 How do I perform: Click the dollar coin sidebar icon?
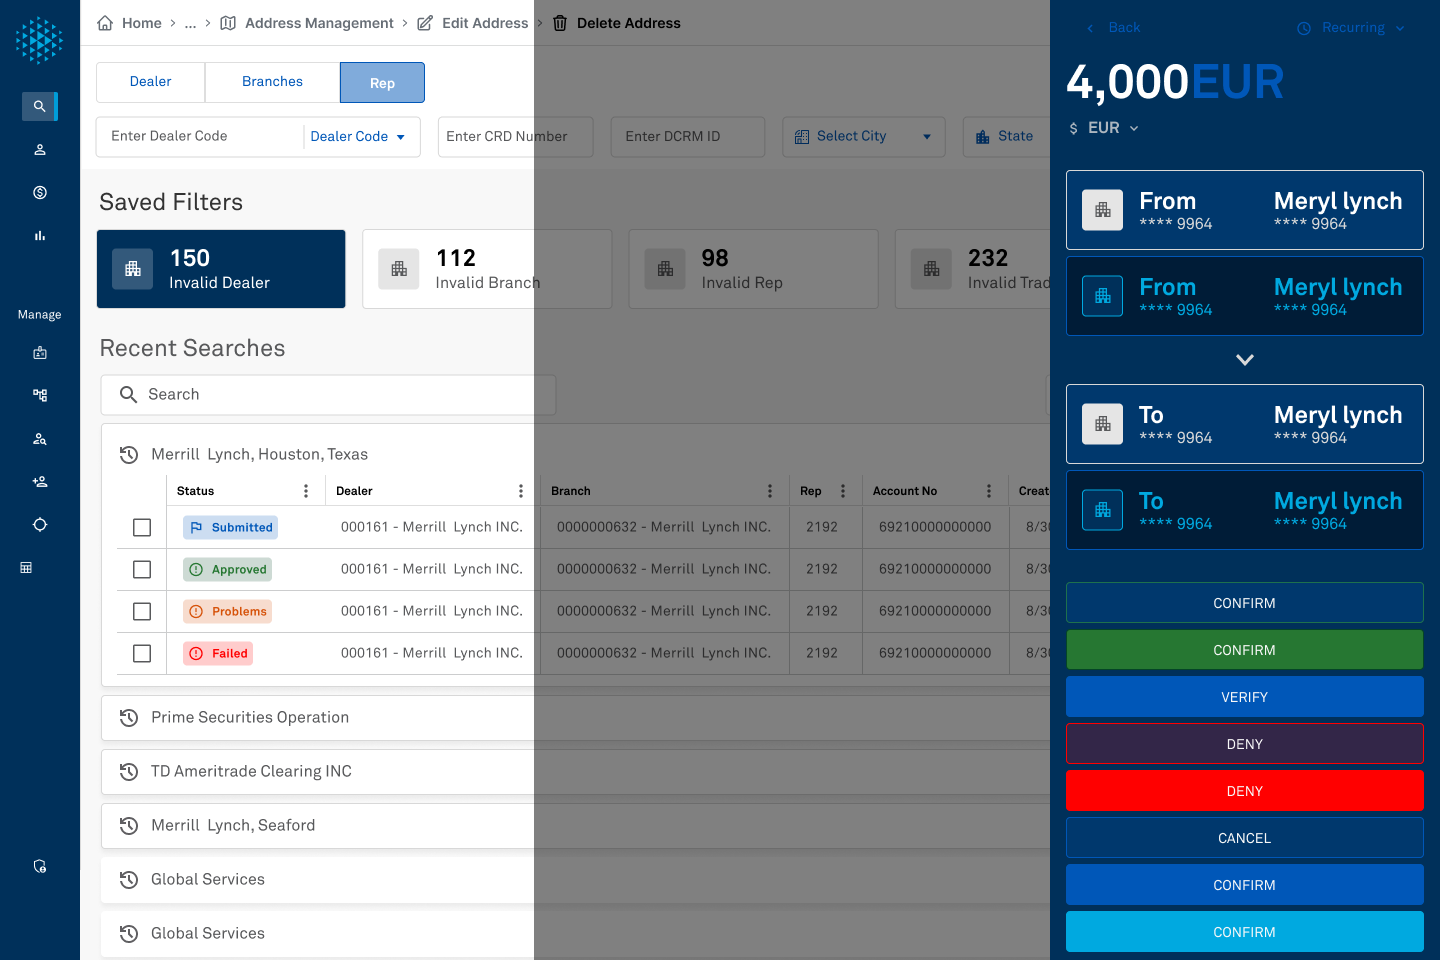pyautogui.click(x=40, y=193)
